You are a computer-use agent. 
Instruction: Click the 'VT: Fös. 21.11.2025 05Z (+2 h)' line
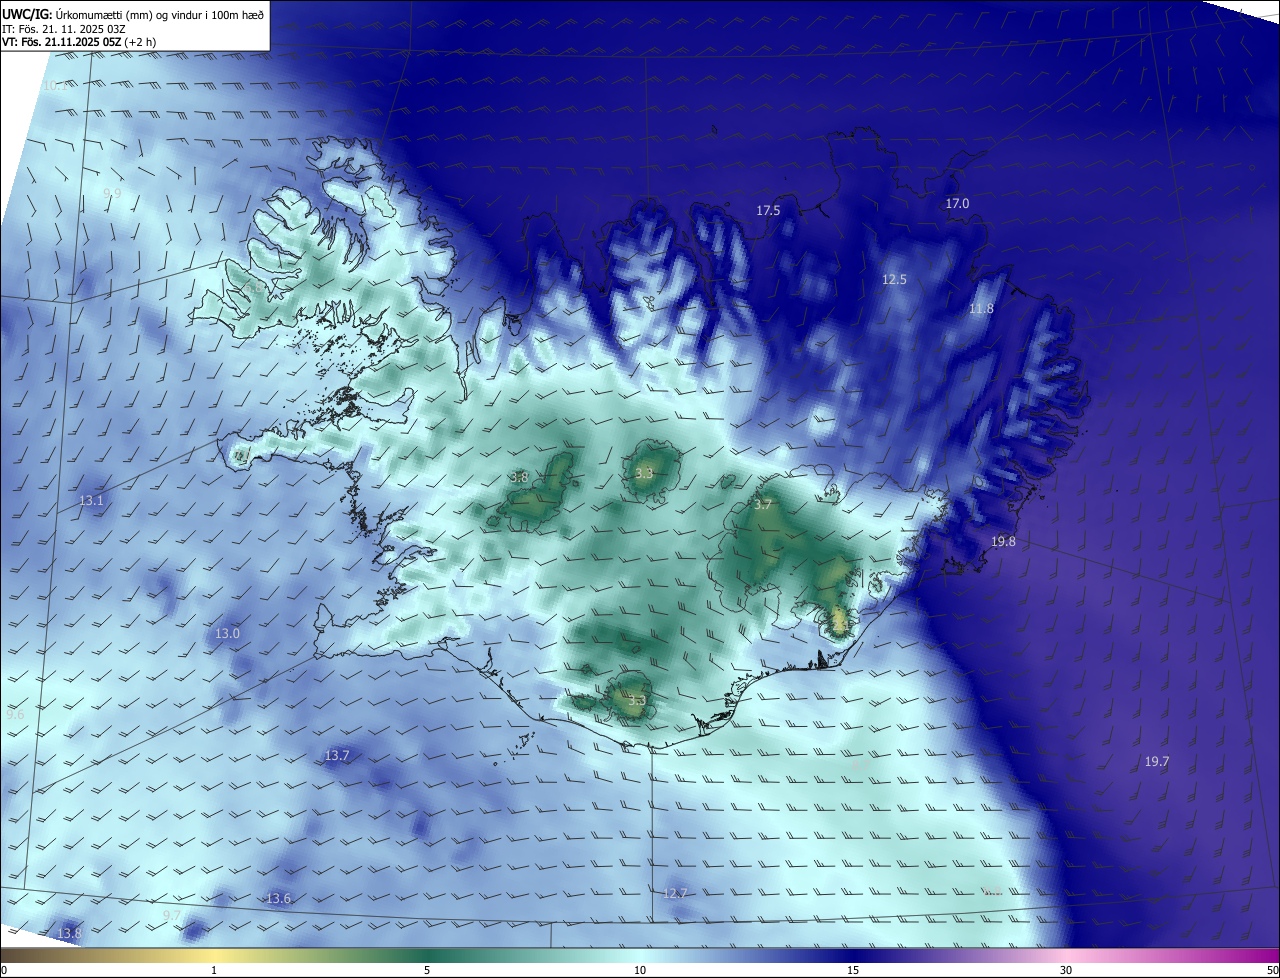point(79,42)
